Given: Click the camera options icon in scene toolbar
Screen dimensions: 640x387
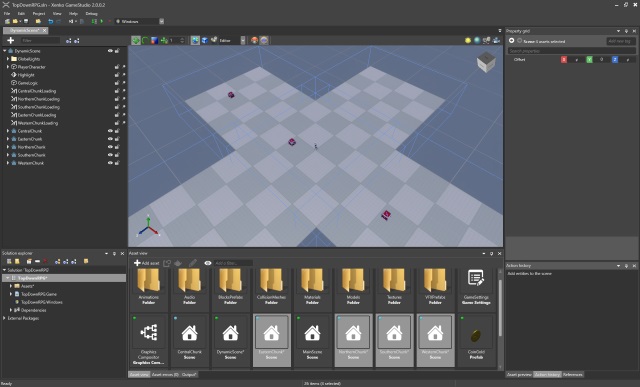Looking at the screenshot, I should tap(214, 40).
